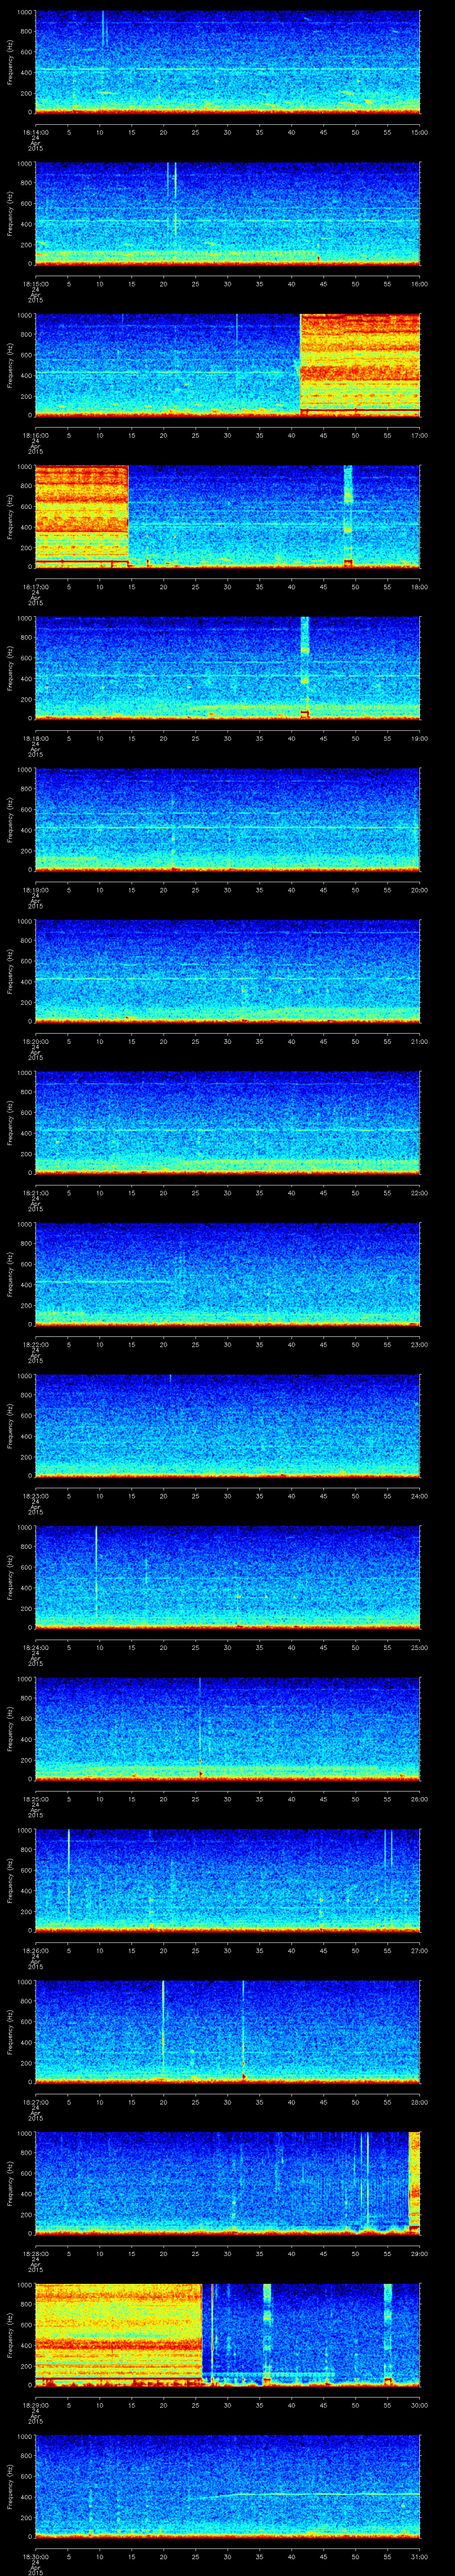Click the spectrogram panel starting at 18:28:00

point(227,2183)
